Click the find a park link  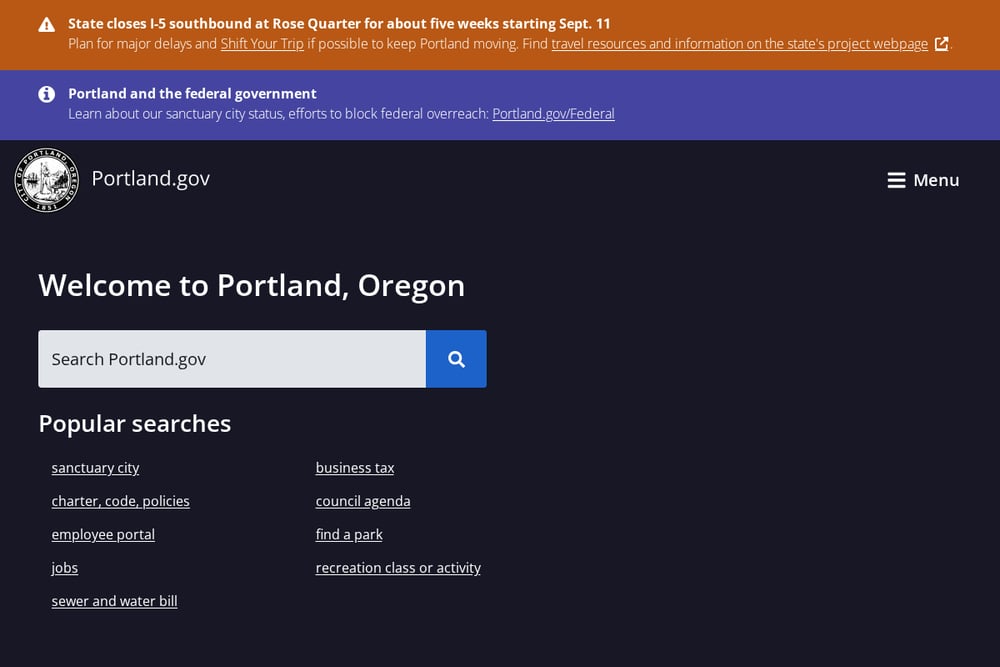coord(349,534)
